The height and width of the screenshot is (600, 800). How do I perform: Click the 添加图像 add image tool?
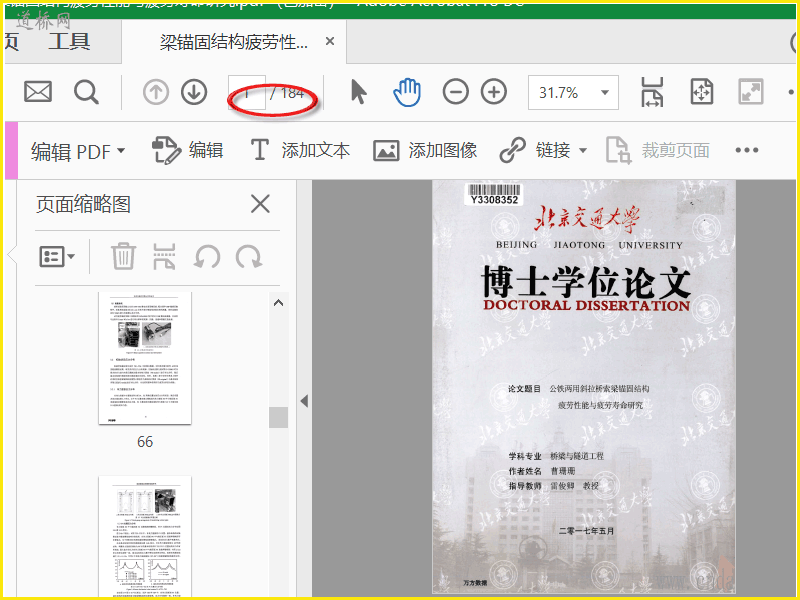pos(425,151)
